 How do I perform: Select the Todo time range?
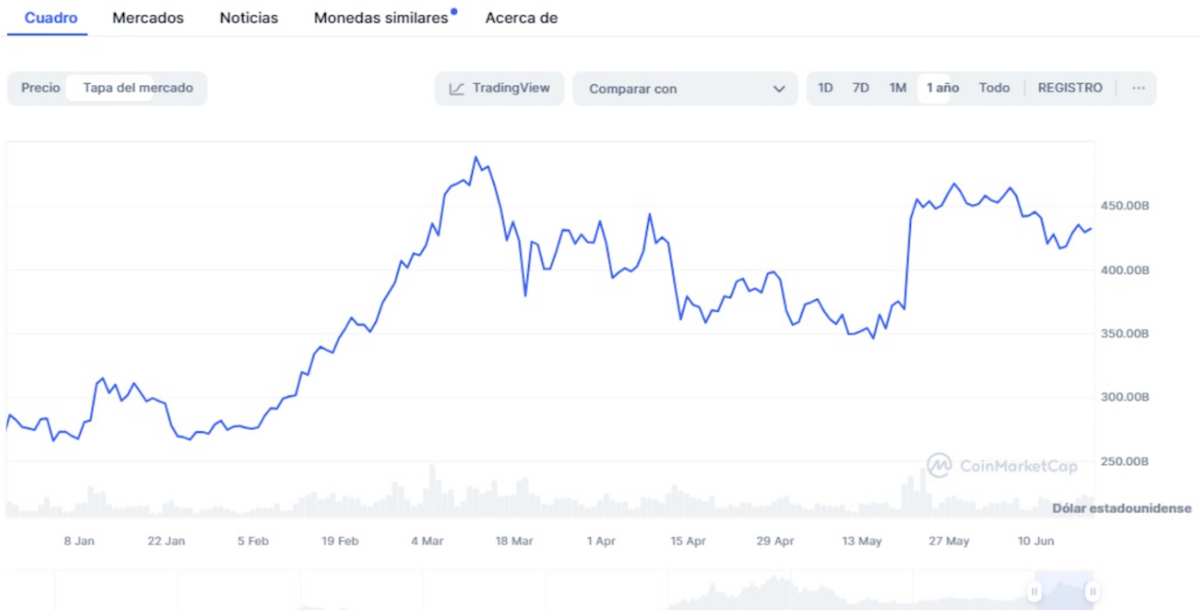pyautogui.click(x=994, y=88)
